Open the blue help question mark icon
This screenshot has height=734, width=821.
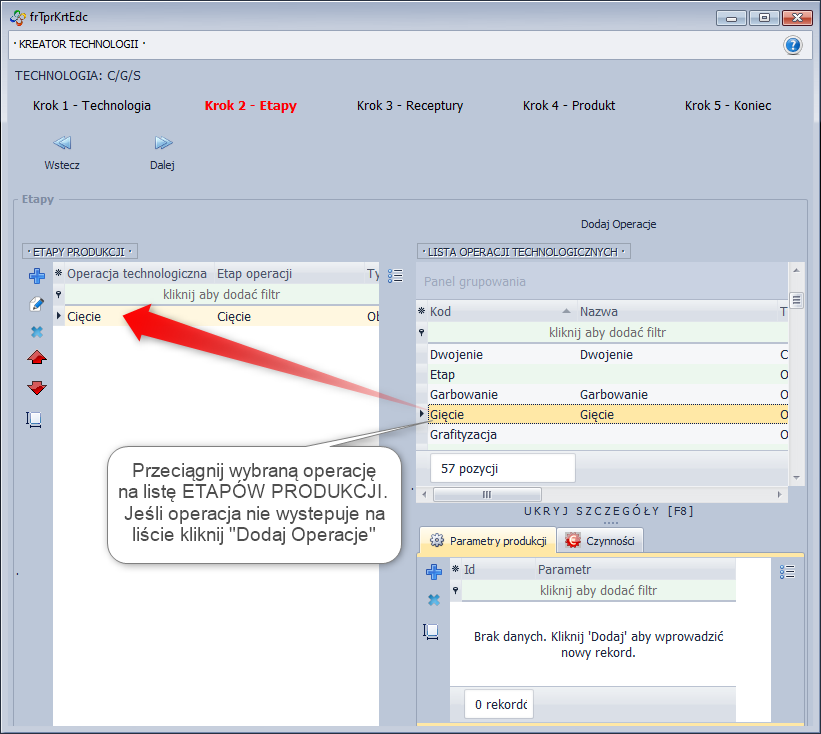tap(792, 45)
